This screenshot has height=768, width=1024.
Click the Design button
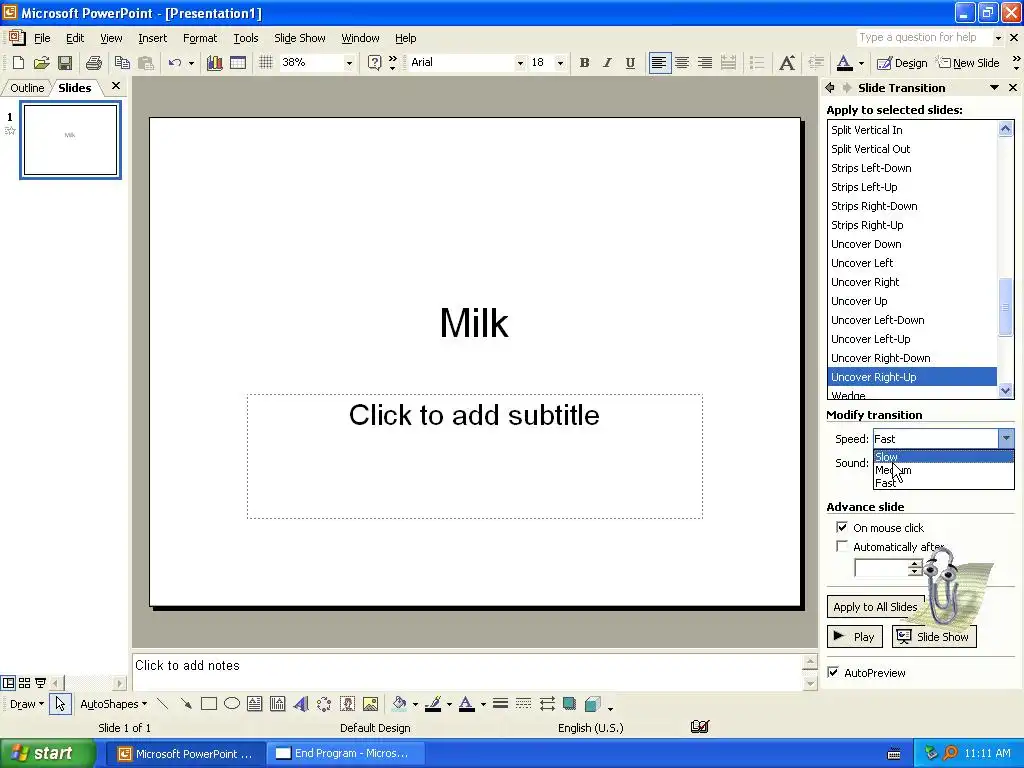coord(902,63)
